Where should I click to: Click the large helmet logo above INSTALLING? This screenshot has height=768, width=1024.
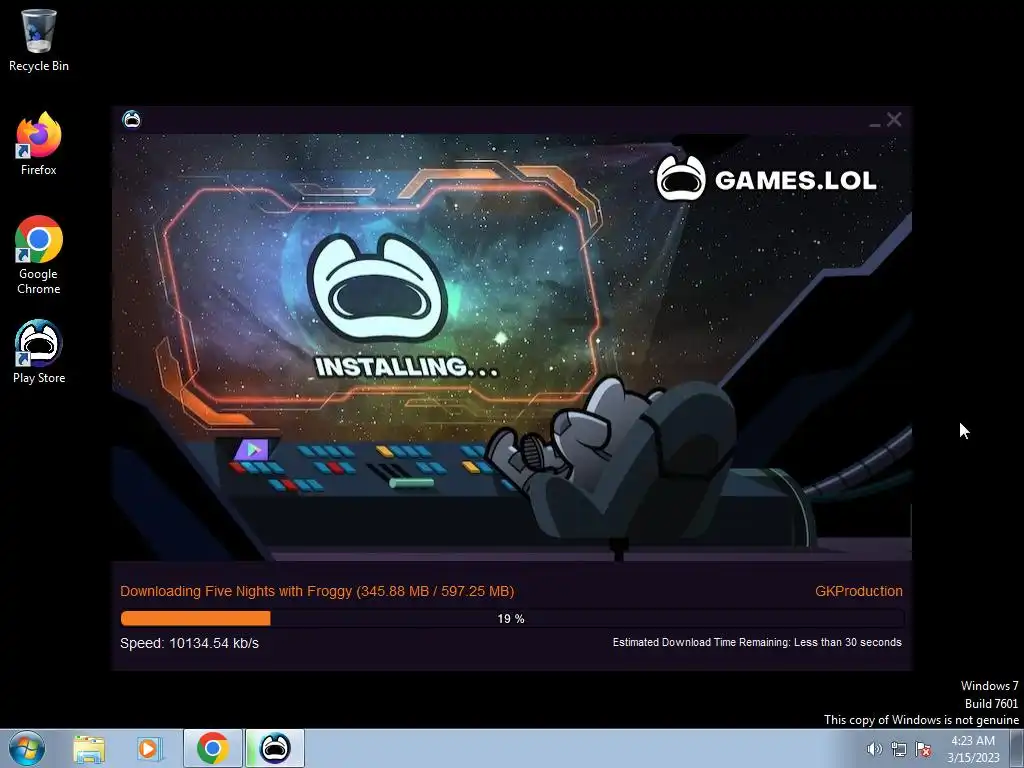377,287
